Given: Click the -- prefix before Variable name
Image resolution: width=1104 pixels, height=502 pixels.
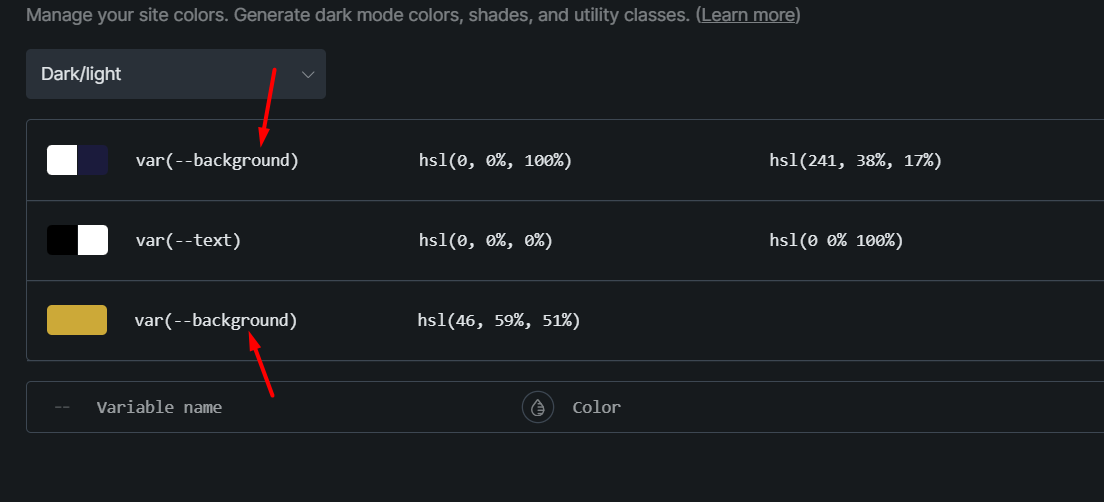Looking at the screenshot, I should (x=62, y=407).
